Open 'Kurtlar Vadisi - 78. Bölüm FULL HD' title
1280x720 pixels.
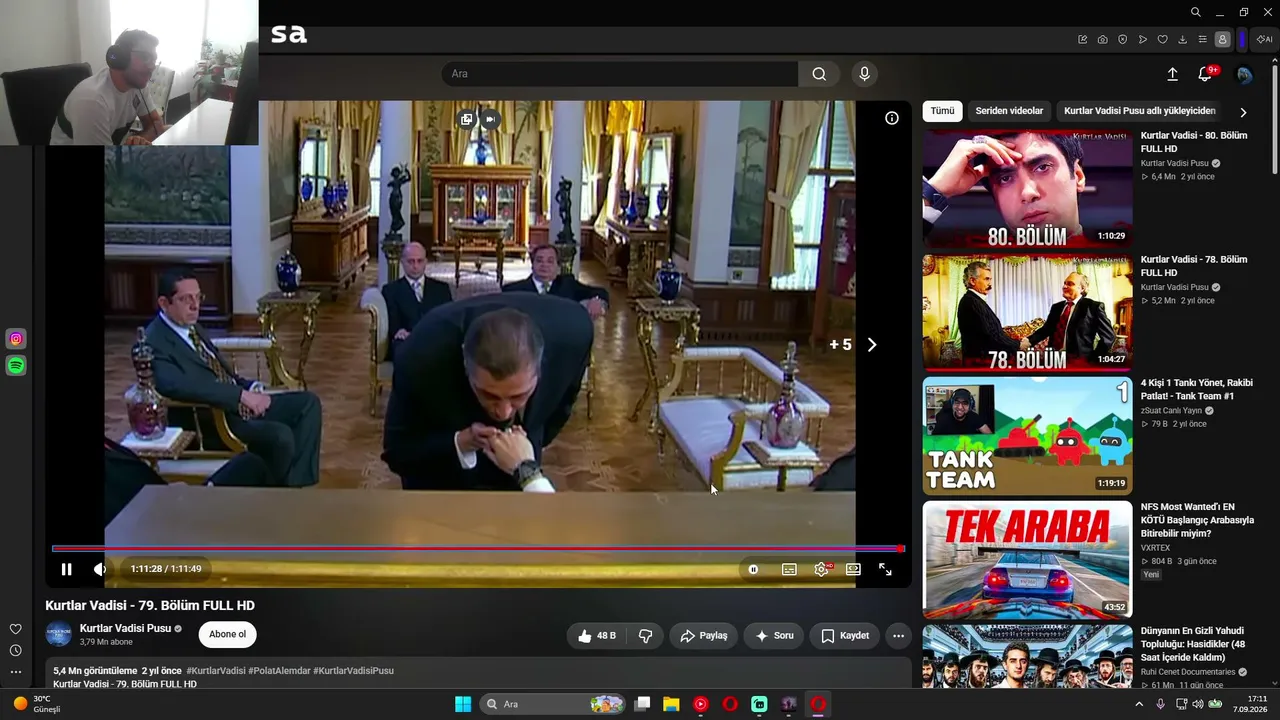coord(1194,266)
